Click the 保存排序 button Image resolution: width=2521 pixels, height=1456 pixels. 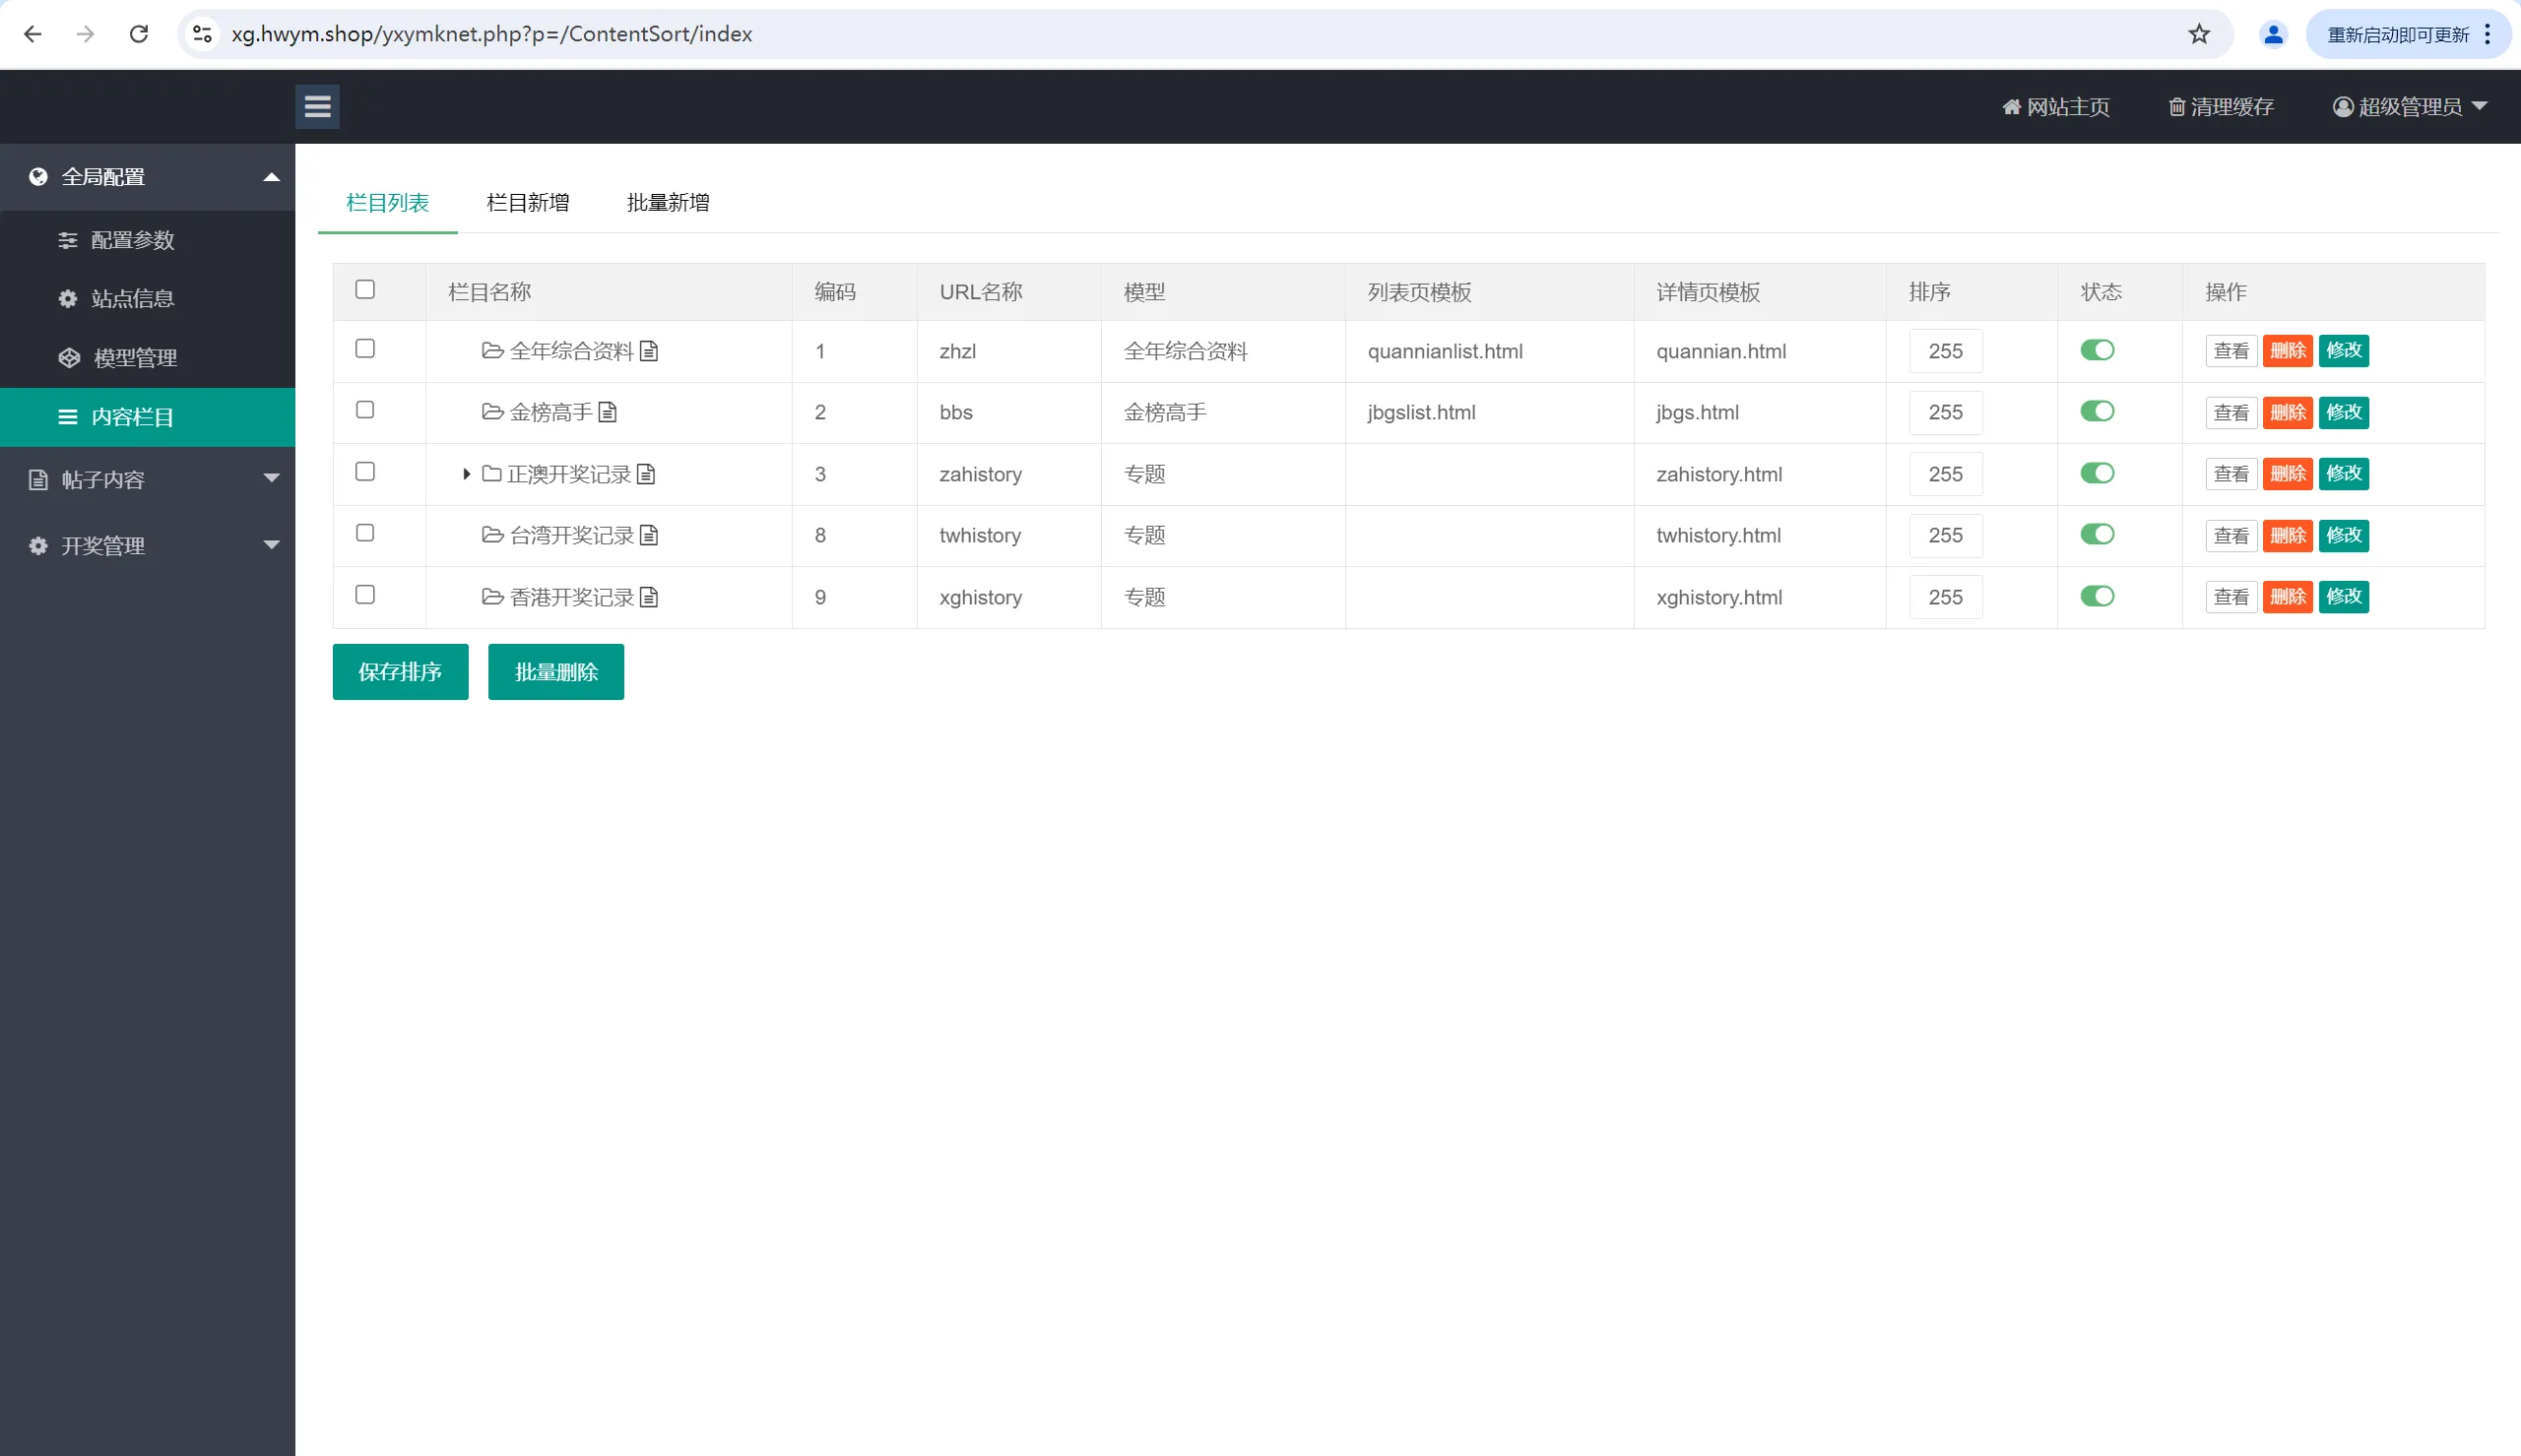(400, 672)
